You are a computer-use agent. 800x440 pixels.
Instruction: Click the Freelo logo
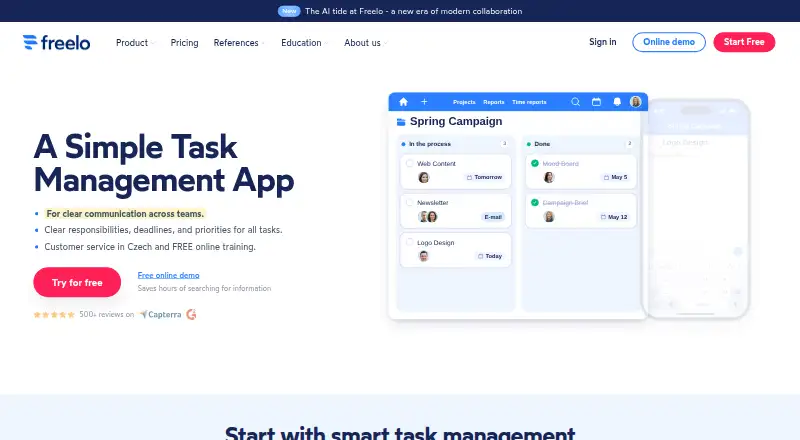[x=56, y=42]
